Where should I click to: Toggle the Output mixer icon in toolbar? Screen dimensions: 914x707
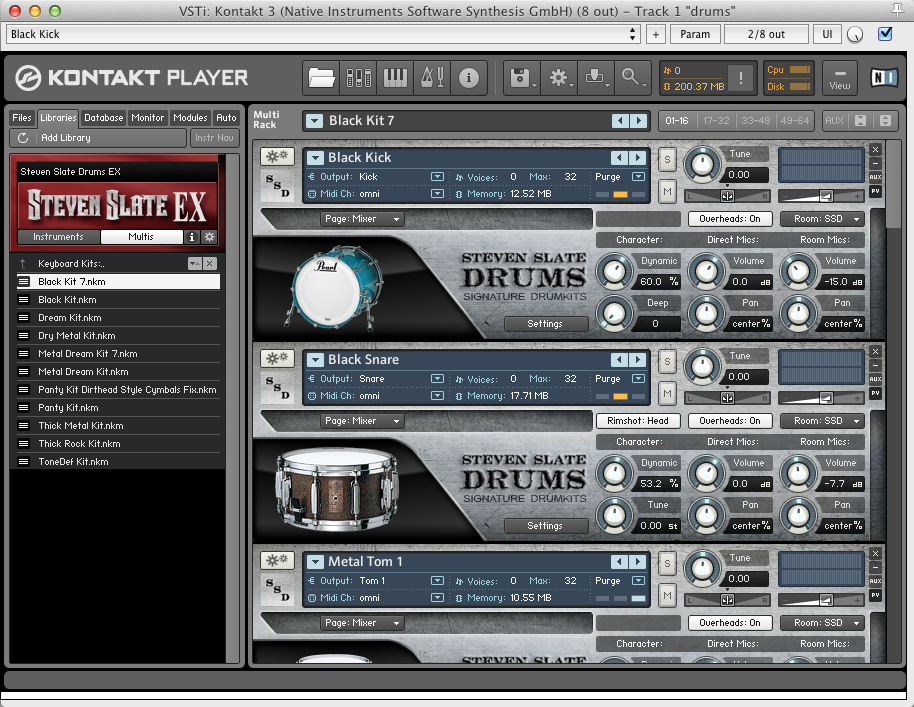[358, 78]
